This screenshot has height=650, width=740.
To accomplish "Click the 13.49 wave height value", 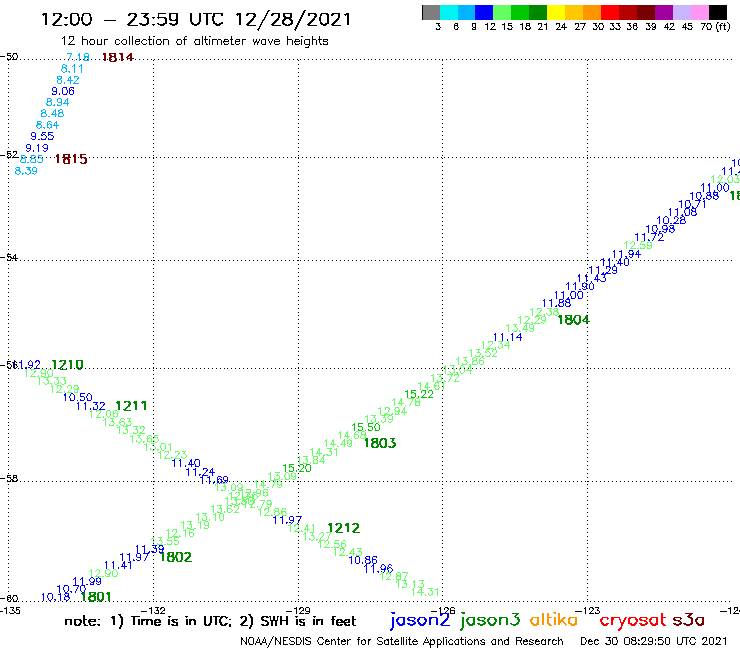I will point(520,328).
